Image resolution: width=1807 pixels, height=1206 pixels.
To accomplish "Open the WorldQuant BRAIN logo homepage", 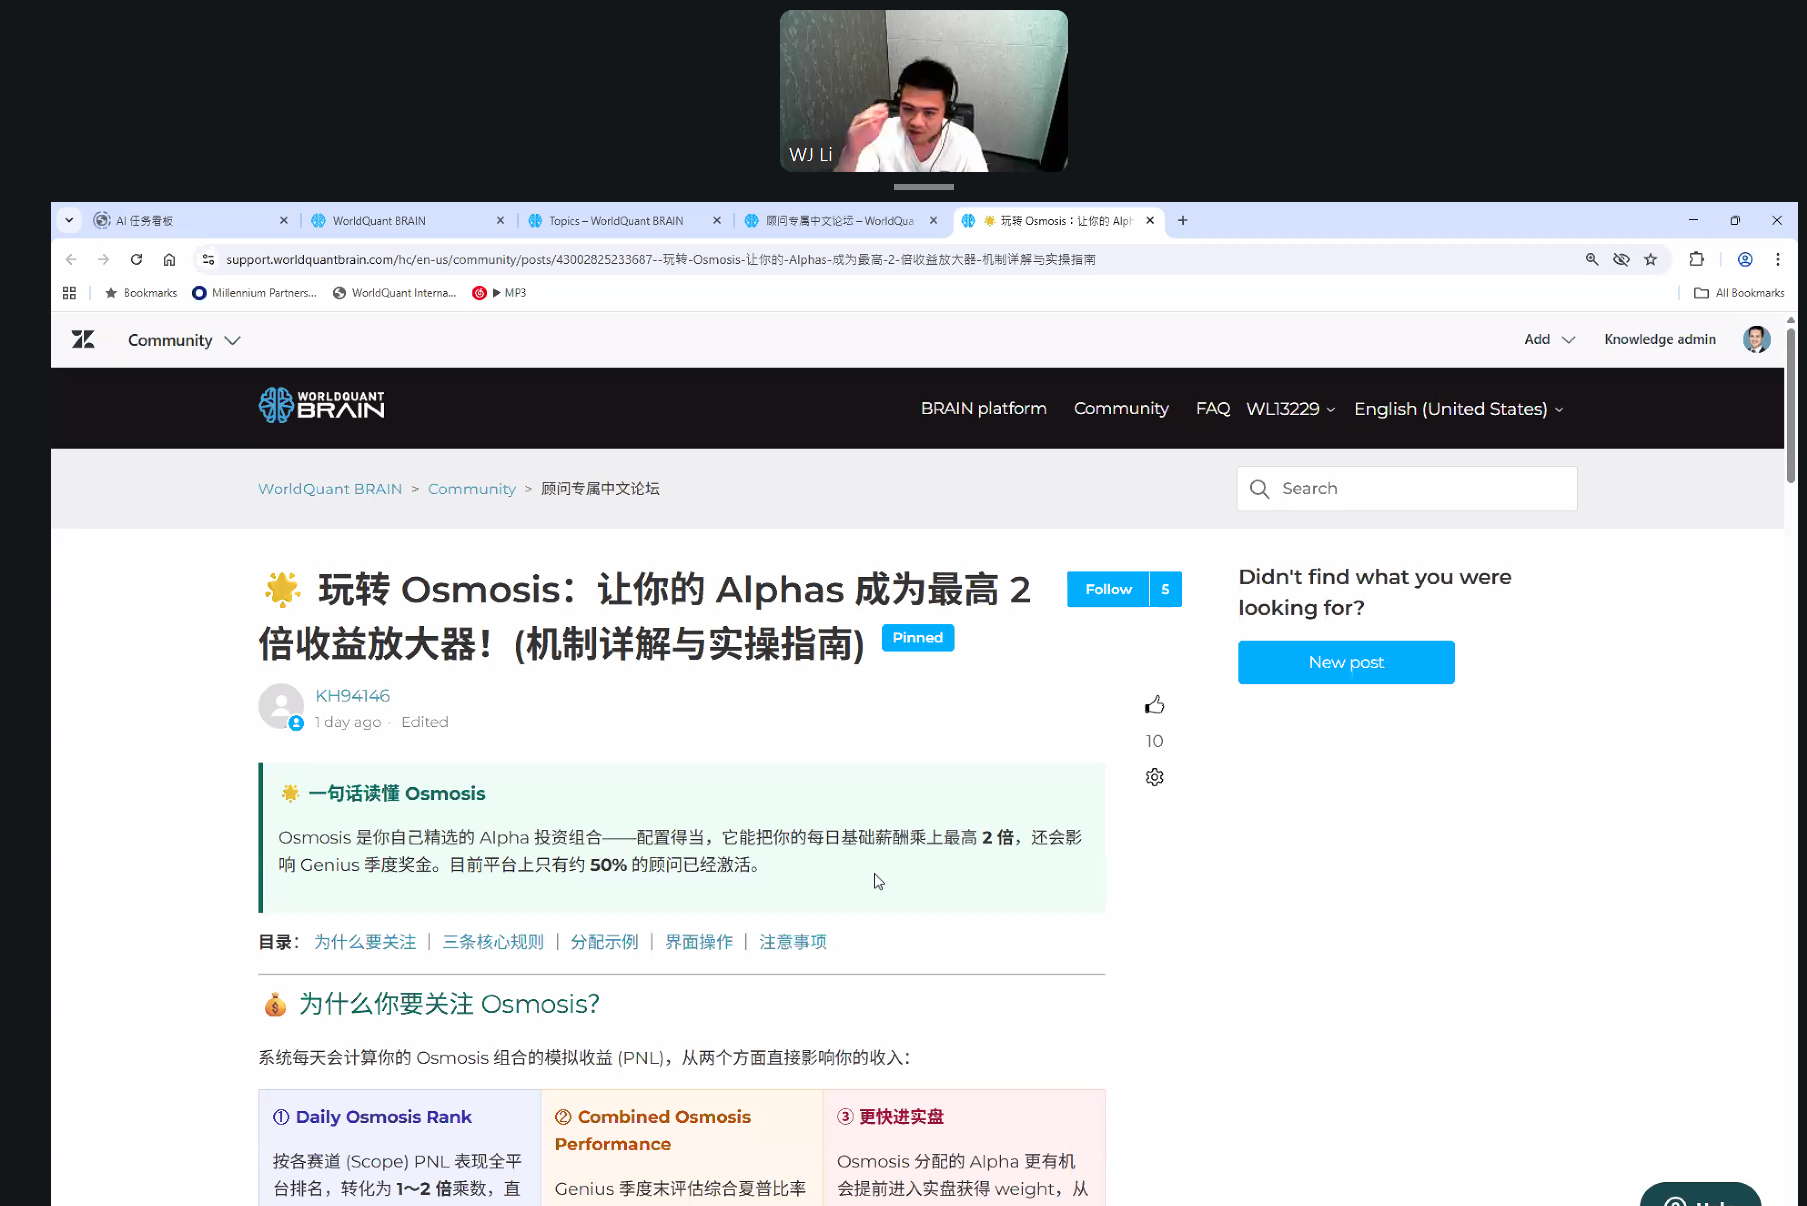I will pyautogui.click(x=321, y=405).
